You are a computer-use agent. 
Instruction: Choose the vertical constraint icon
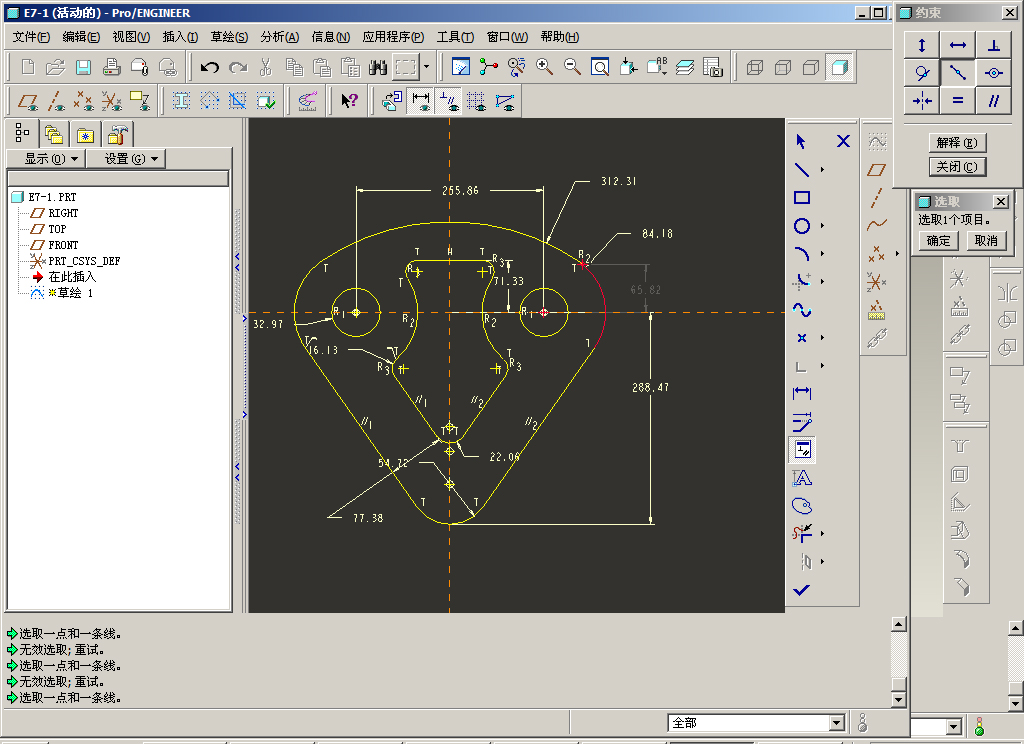tap(922, 45)
